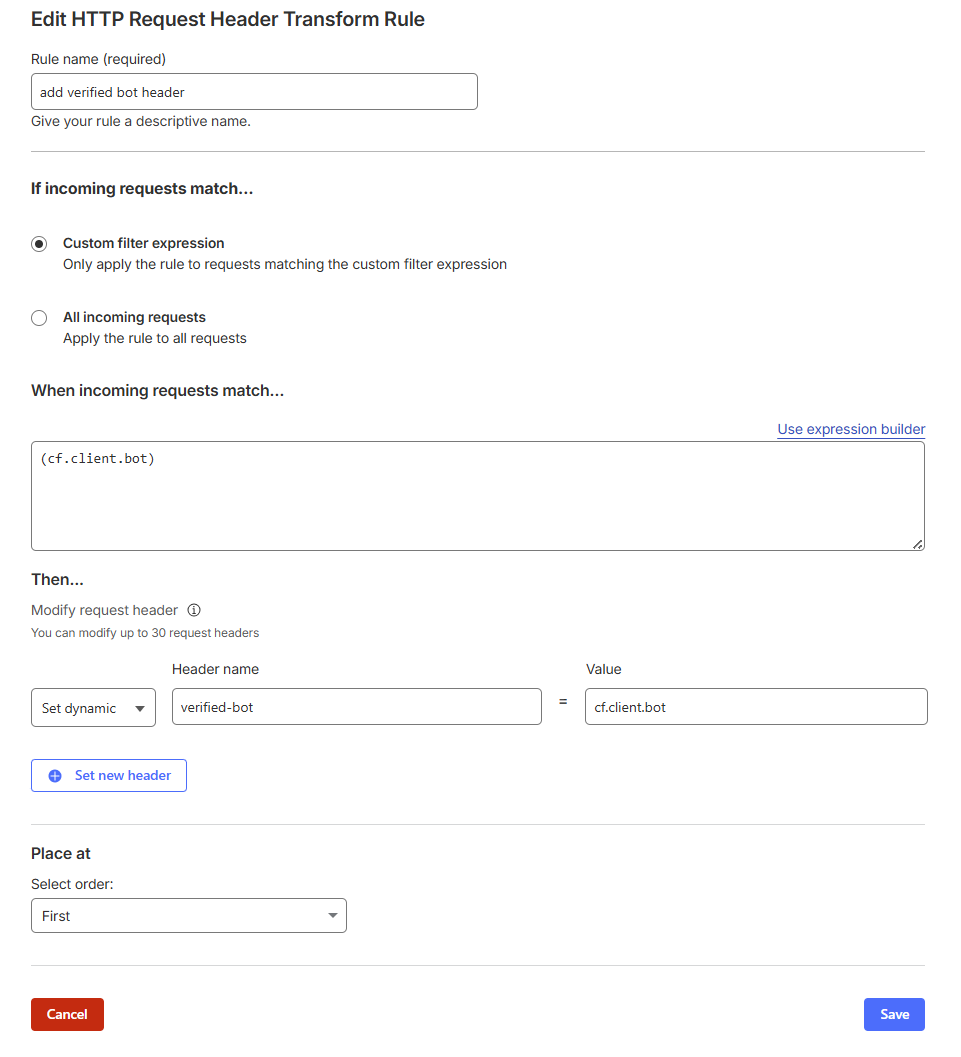
Task: Click the resize handle of the expression box
Action: point(917,543)
